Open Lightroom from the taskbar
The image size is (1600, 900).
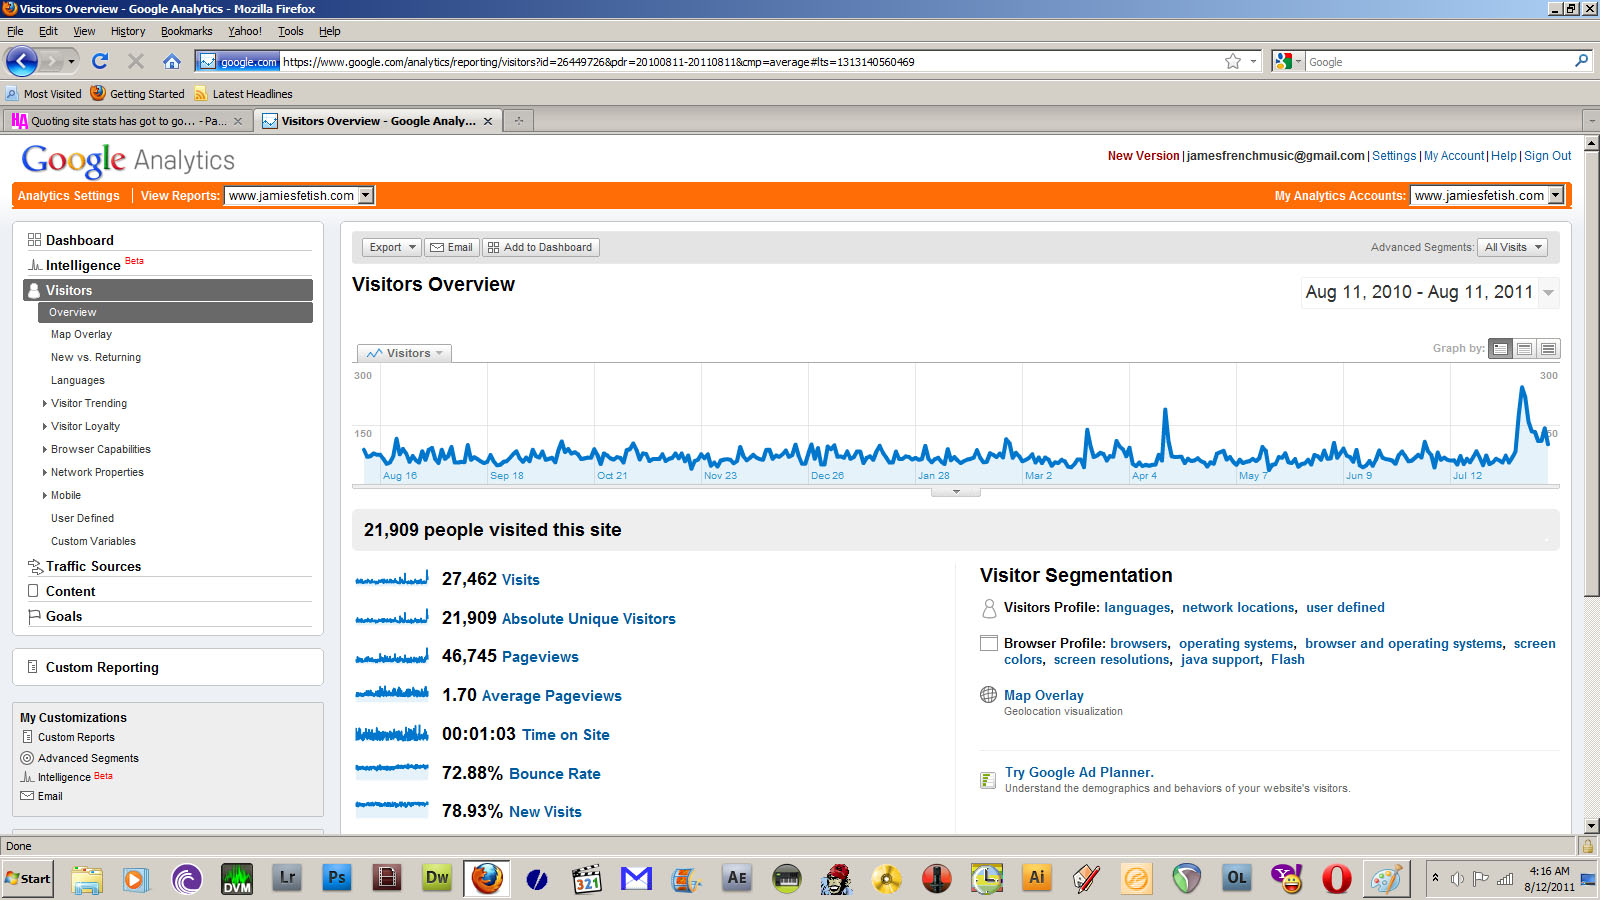(x=287, y=879)
